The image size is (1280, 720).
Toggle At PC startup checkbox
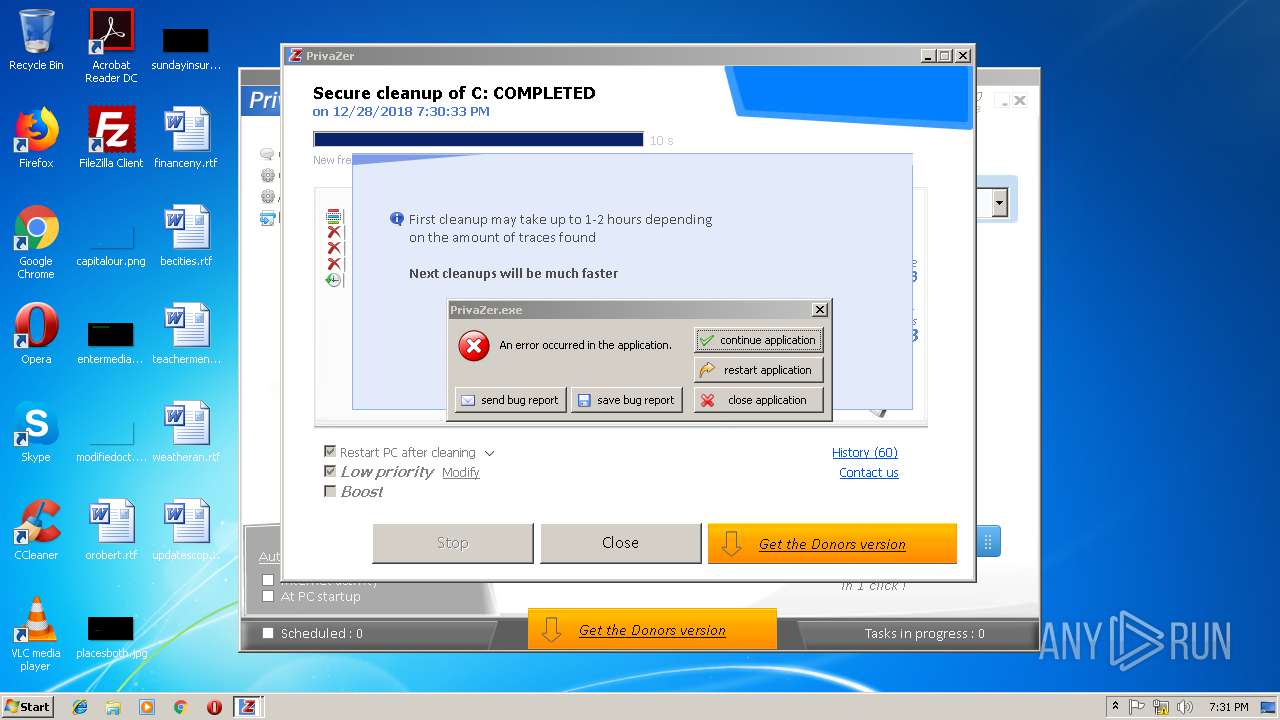(267, 596)
